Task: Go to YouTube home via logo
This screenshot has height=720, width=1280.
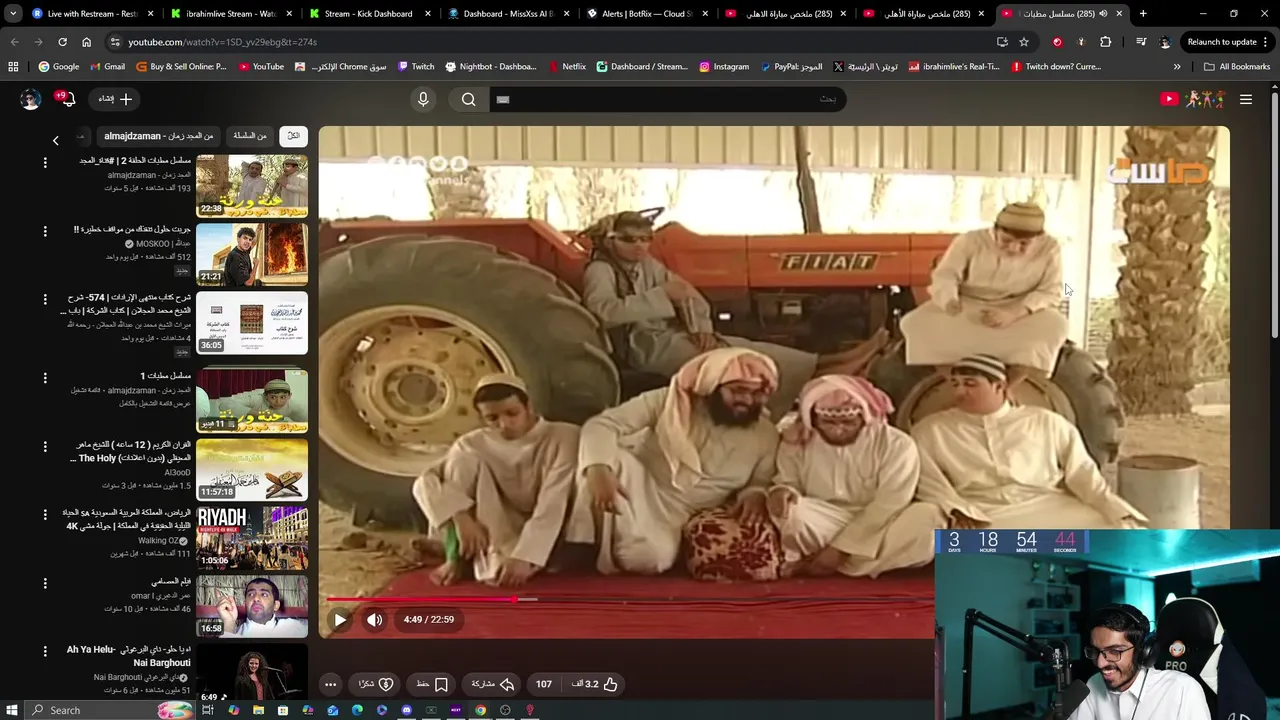Action: tap(1192, 99)
